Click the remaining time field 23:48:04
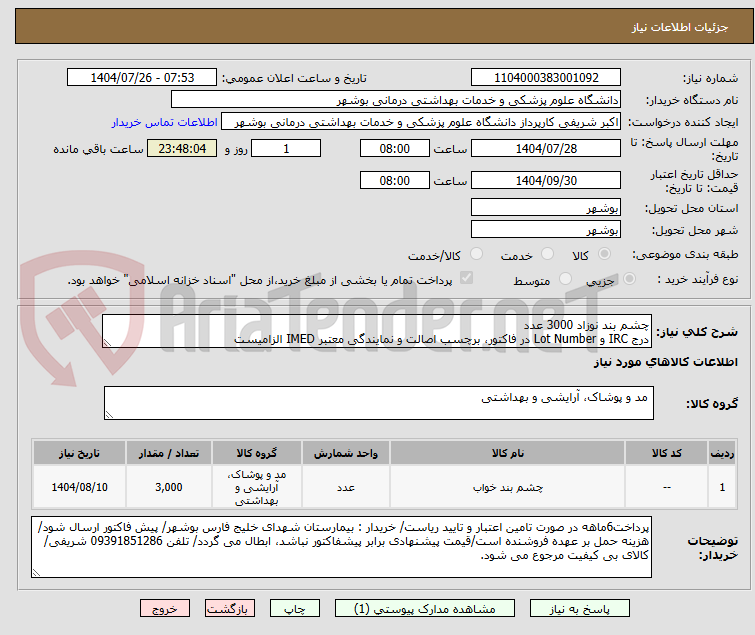The height and width of the screenshot is (635, 755). [x=182, y=148]
